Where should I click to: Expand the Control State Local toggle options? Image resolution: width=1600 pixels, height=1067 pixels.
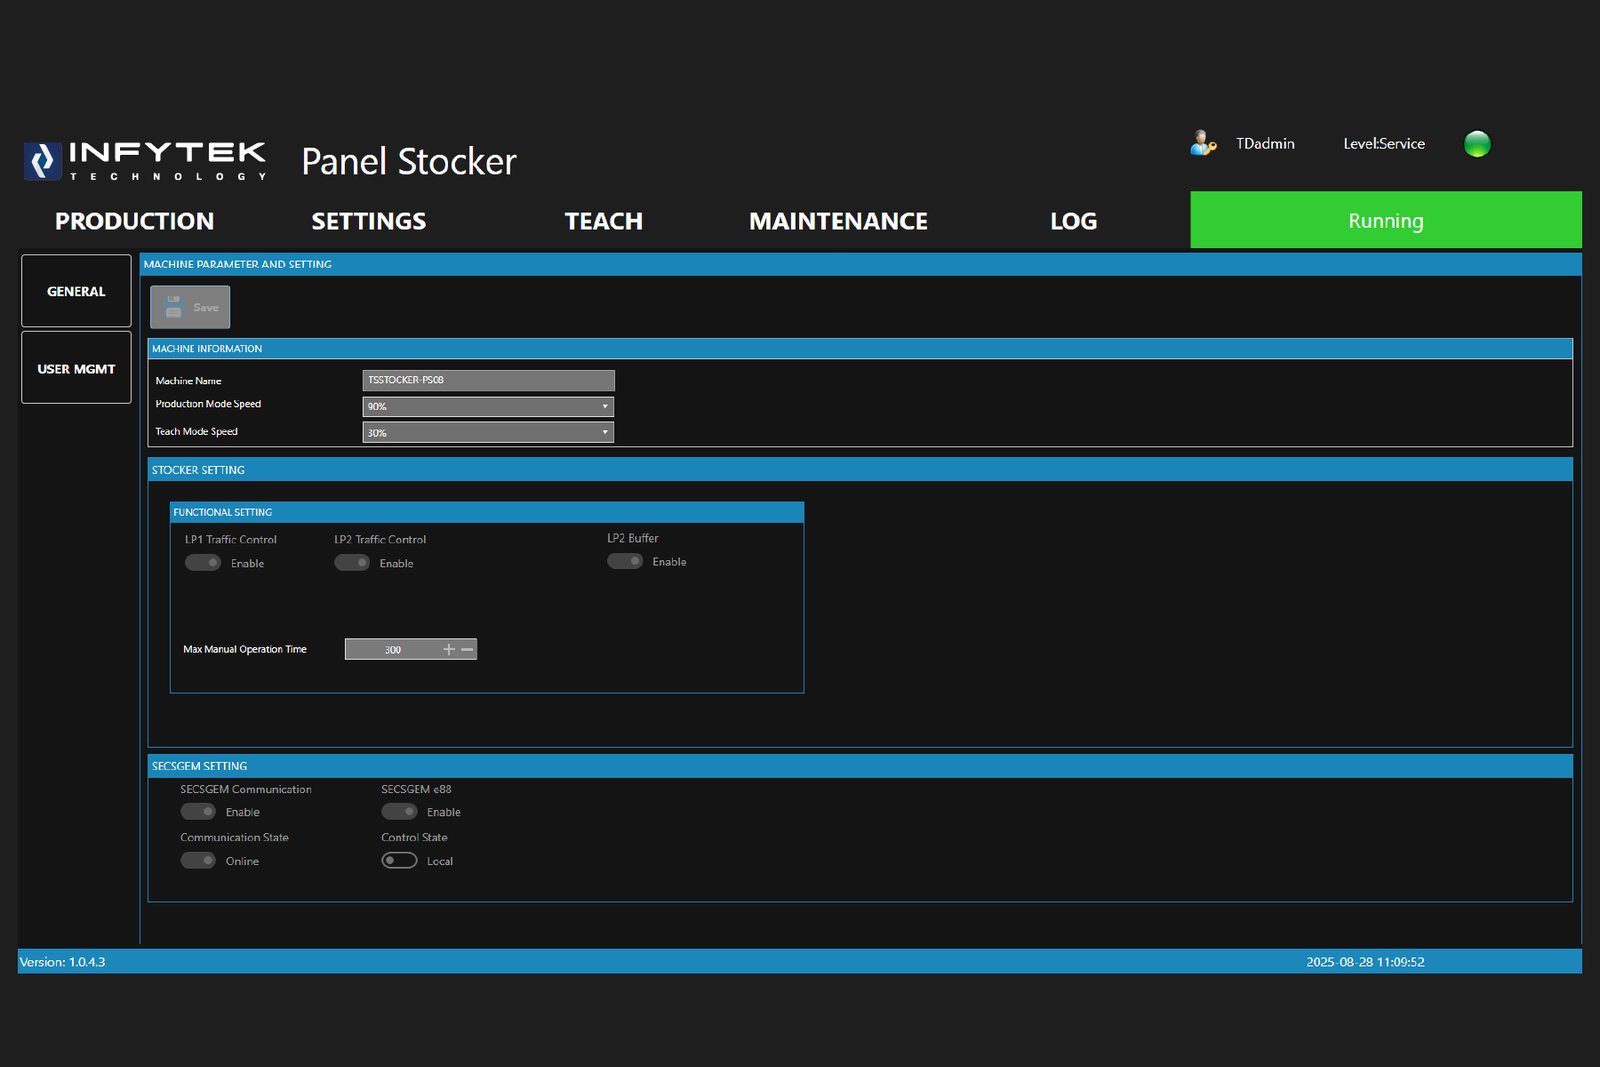(x=399, y=859)
